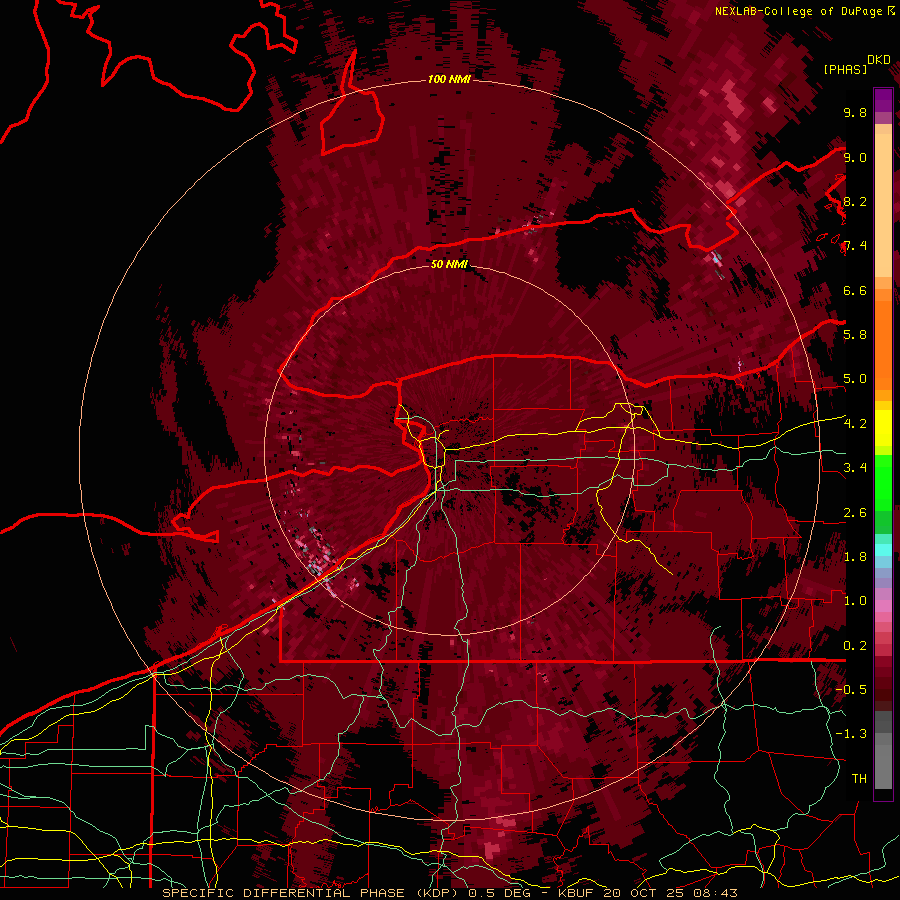Viewport: 900px width, 900px height.
Task: Pick the orange band on the color scale
Action: point(883,344)
